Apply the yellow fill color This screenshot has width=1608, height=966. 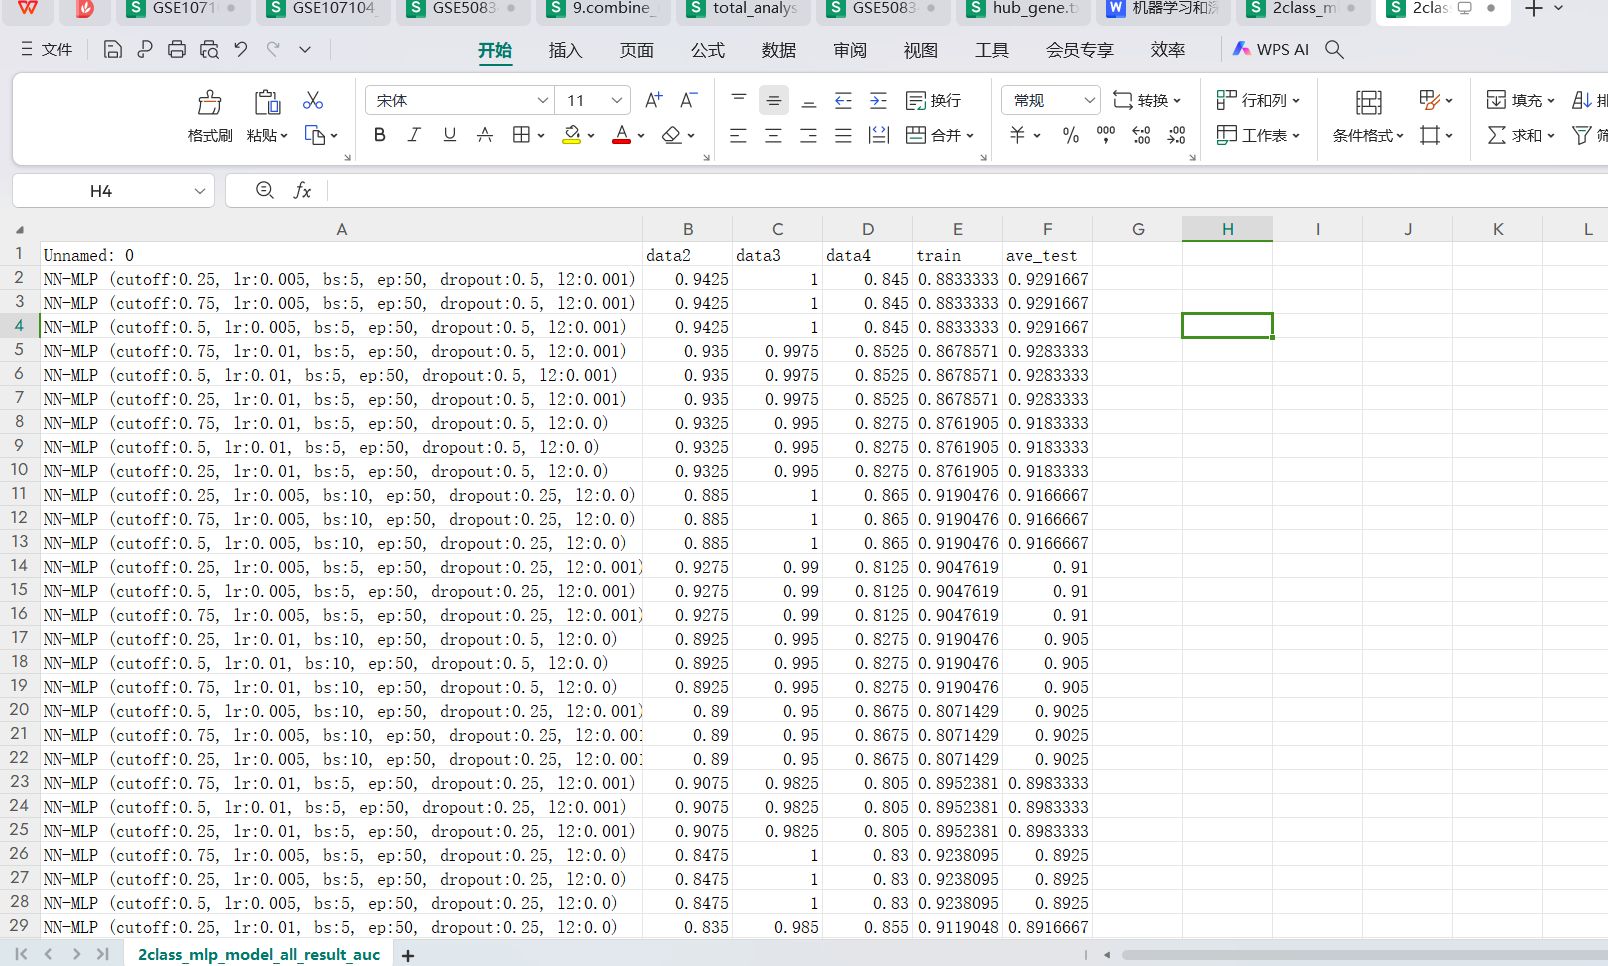click(x=572, y=135)
